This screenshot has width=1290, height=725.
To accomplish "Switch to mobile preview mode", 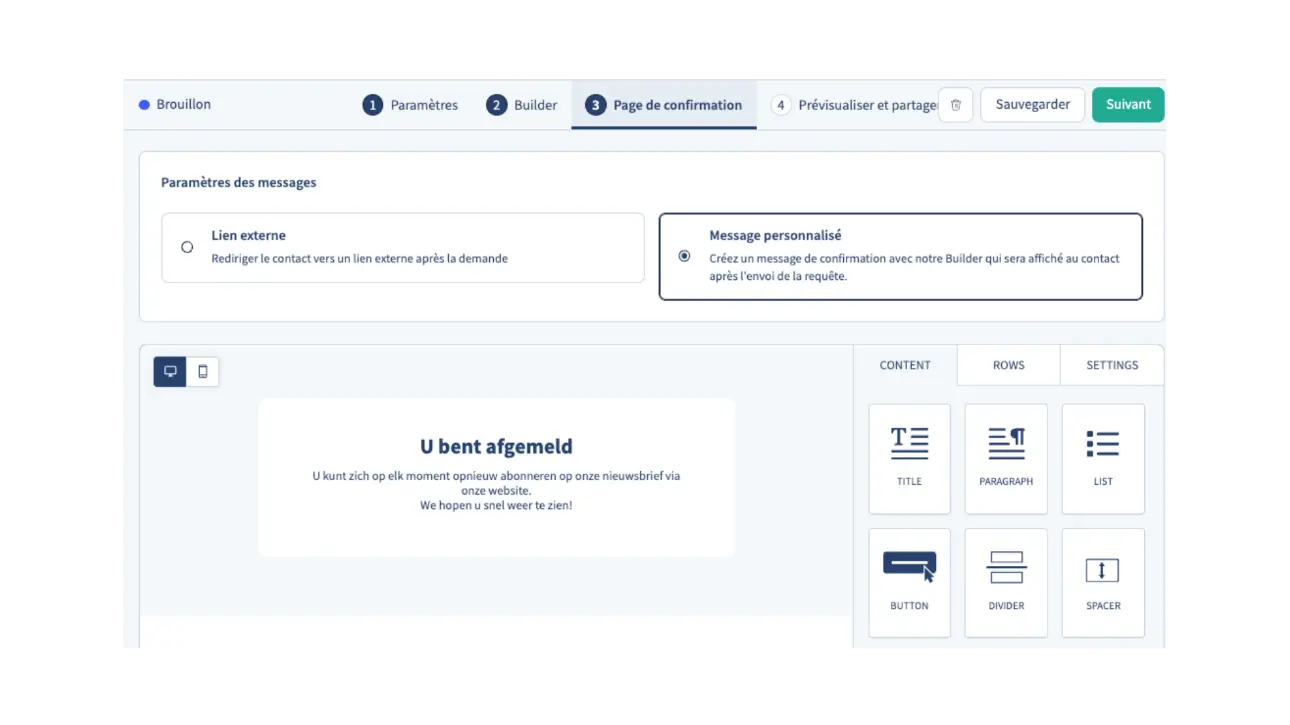I will 203,372.
